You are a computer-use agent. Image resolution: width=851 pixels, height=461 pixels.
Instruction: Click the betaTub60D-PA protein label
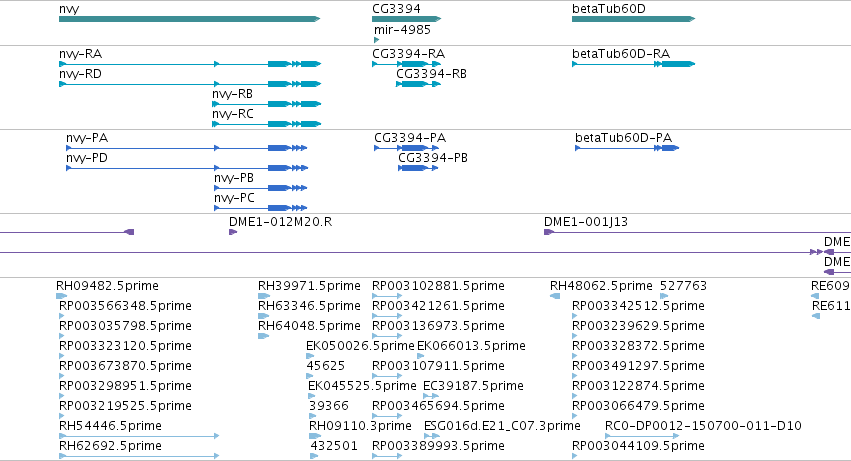pyautogui.click(x=624, y=138)
